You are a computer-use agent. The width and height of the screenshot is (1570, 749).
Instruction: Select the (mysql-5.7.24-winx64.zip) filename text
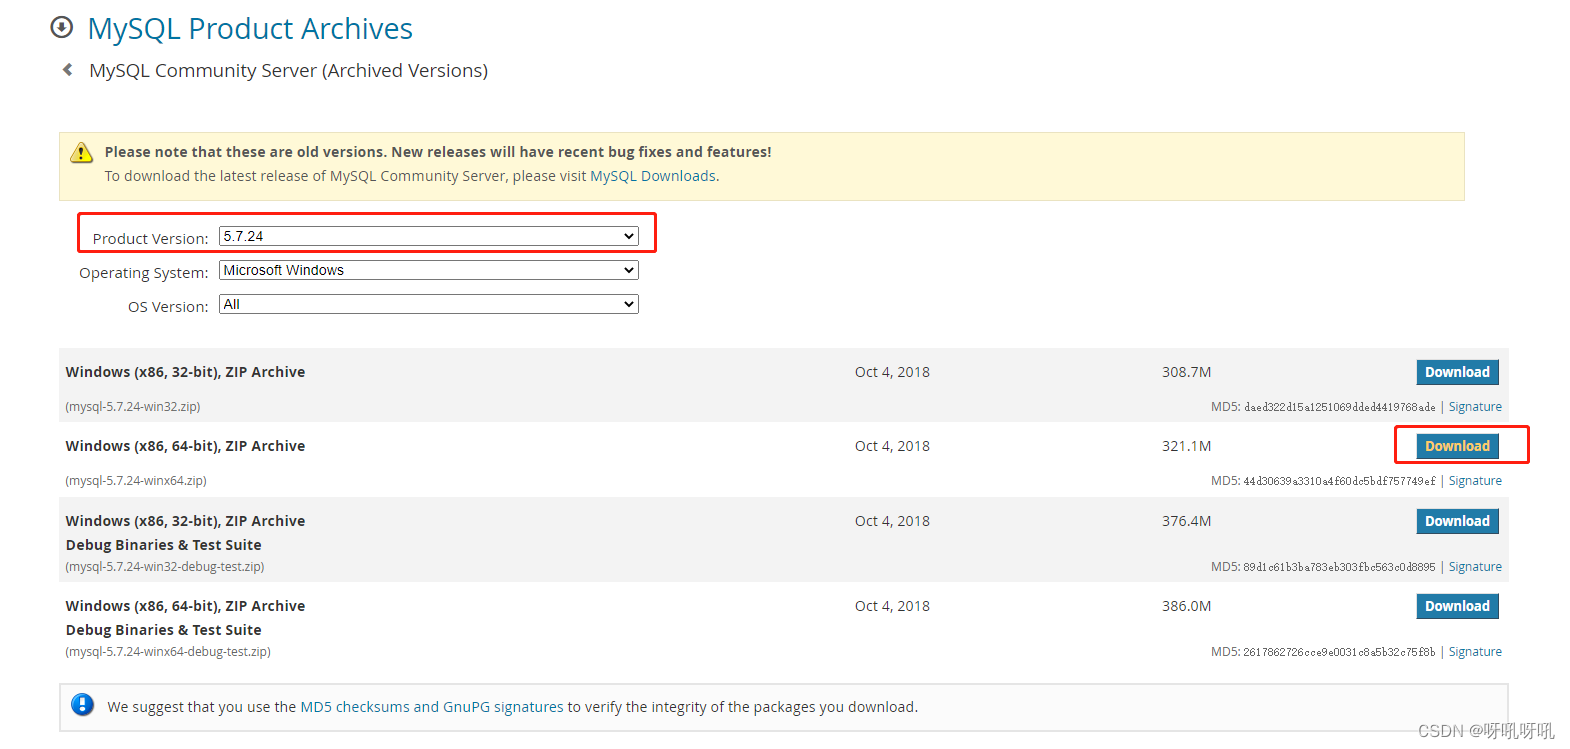(x=136, y=481)
